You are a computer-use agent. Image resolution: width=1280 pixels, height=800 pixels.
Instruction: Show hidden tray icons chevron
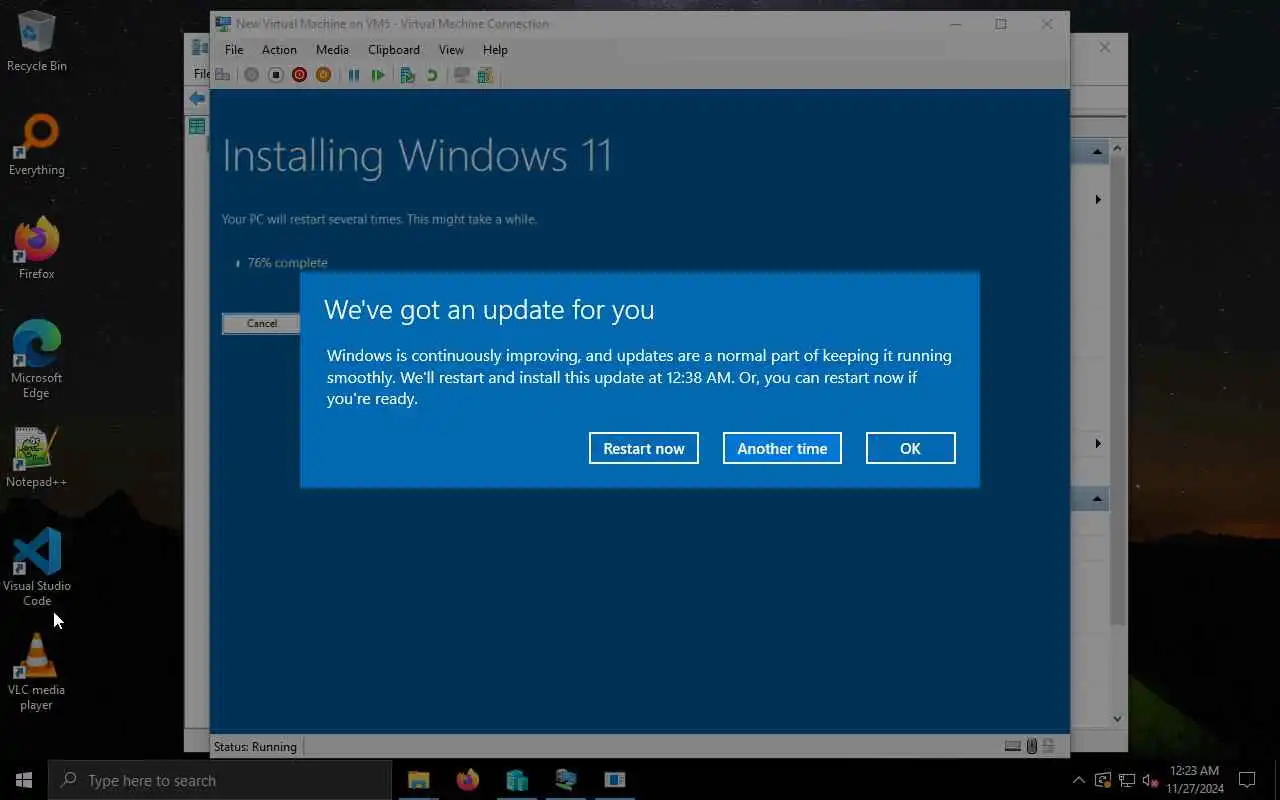[1078, 780]
